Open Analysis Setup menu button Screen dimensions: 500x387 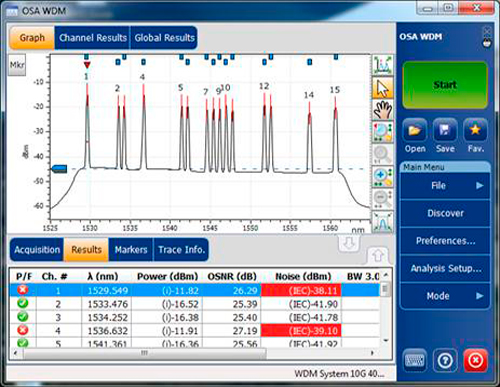pos(445,268)
